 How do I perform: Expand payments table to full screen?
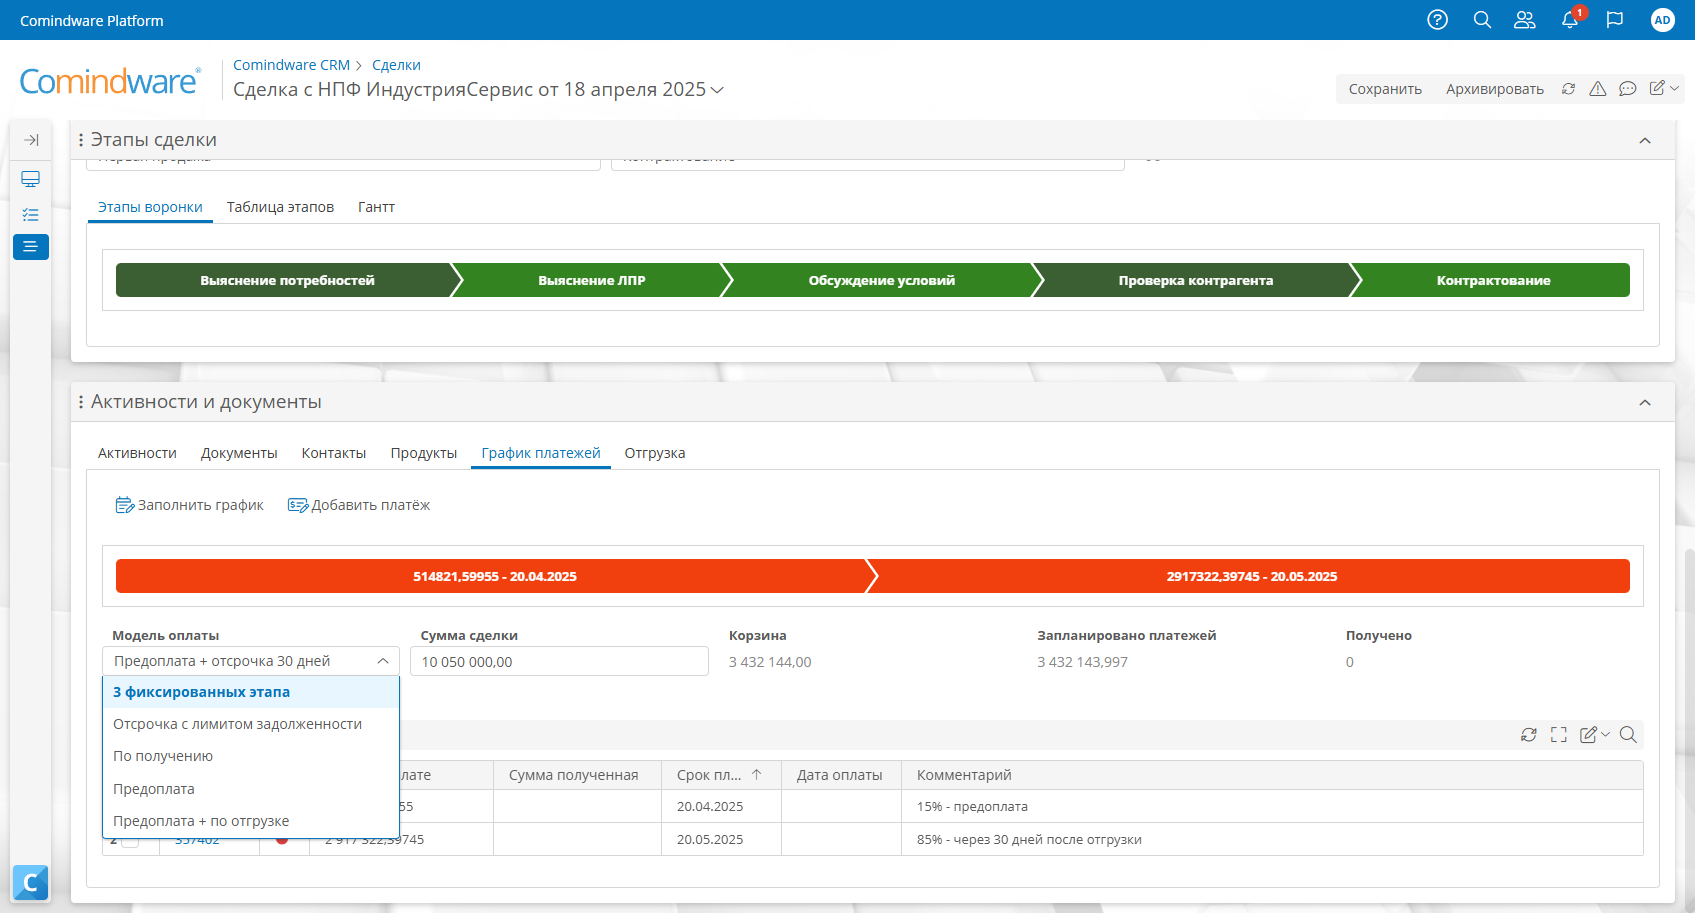pos(1559,735)
